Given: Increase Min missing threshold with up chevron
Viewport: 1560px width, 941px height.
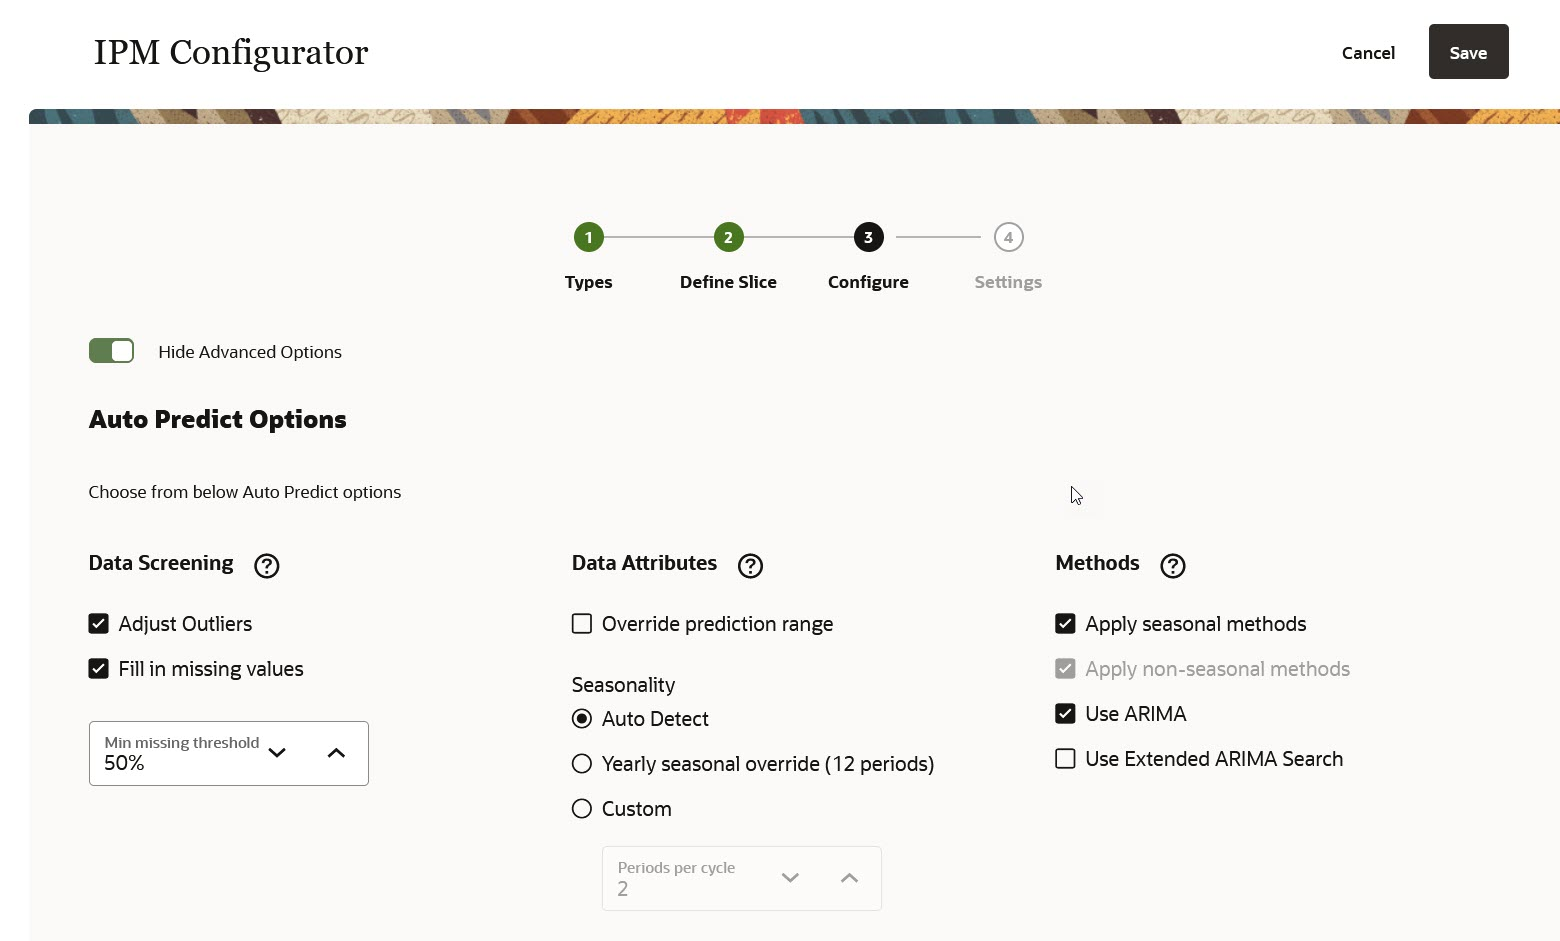Looking at the screenshot, I should (336, 753).
